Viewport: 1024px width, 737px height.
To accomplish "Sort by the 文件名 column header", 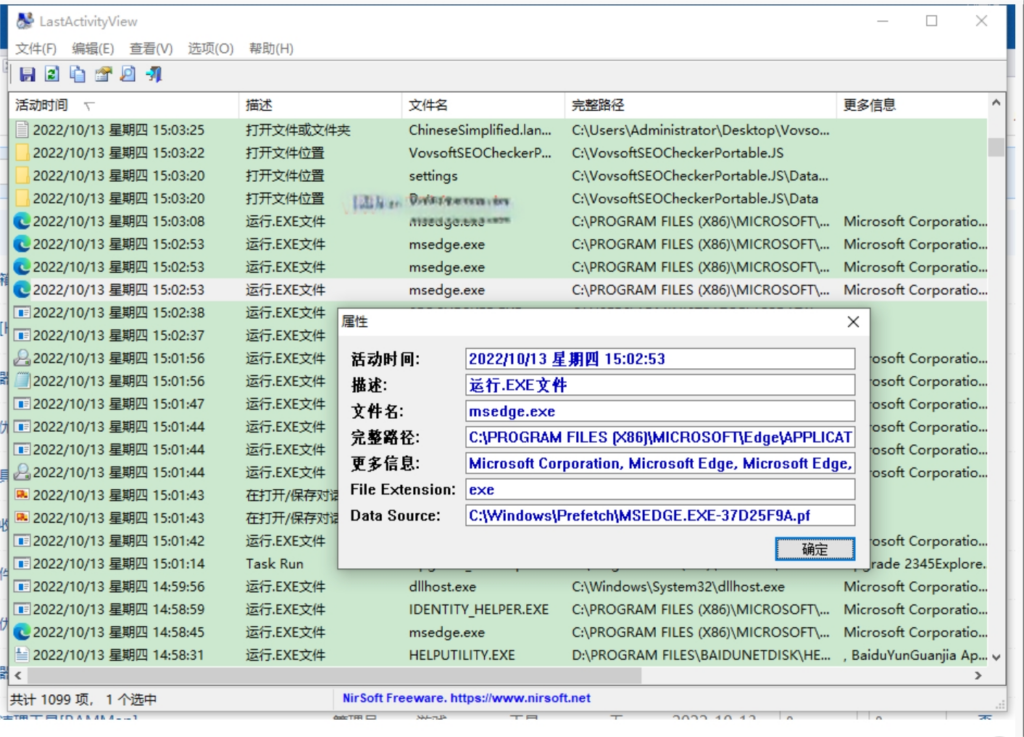I will click(428, 105).
